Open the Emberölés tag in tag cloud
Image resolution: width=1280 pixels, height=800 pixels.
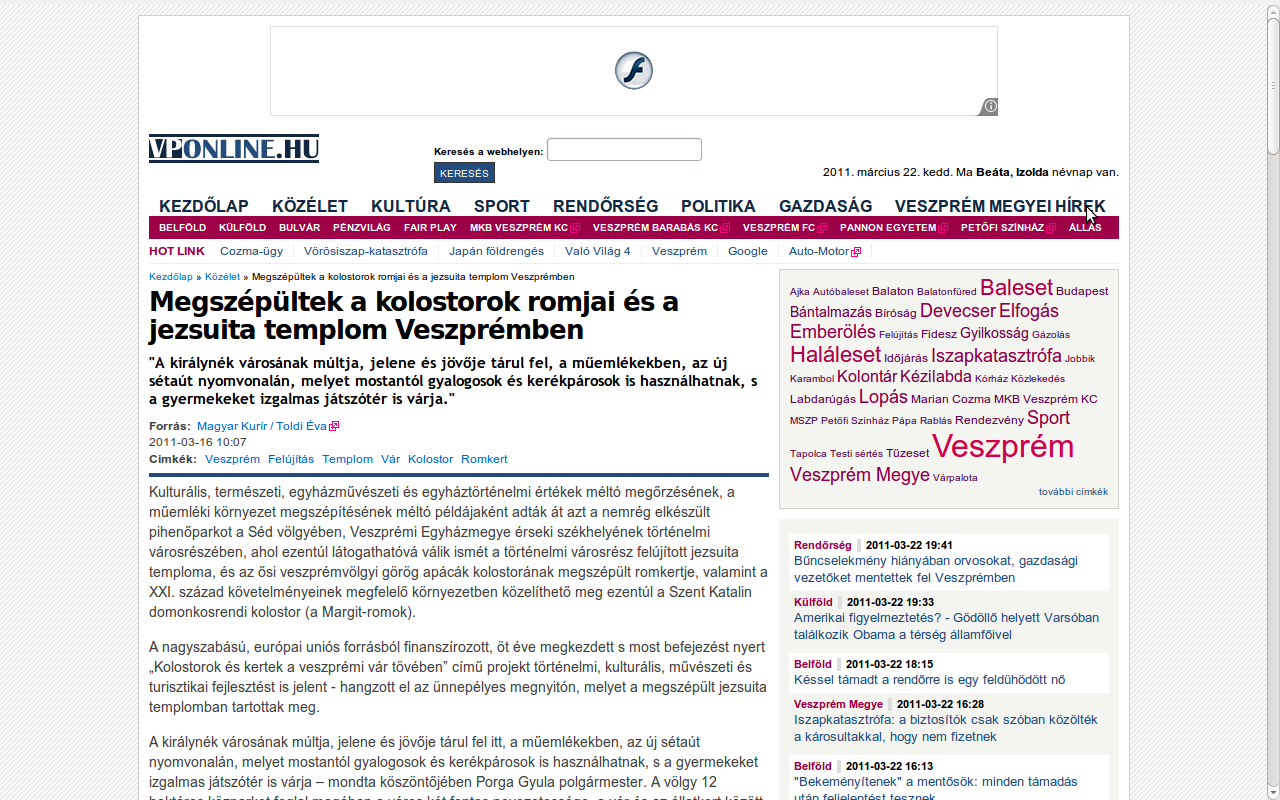833,332
